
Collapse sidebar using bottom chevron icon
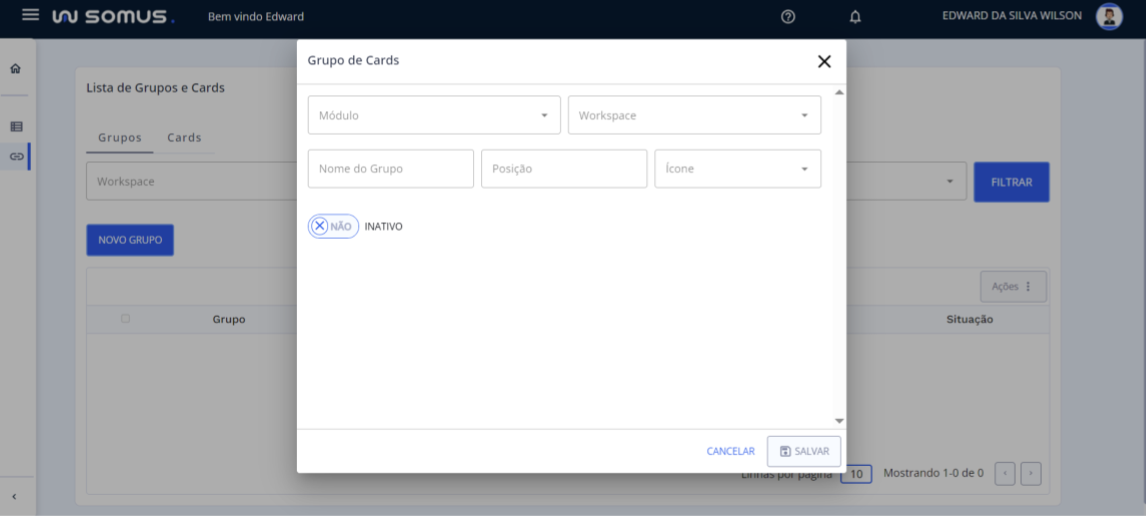point(15,497)
